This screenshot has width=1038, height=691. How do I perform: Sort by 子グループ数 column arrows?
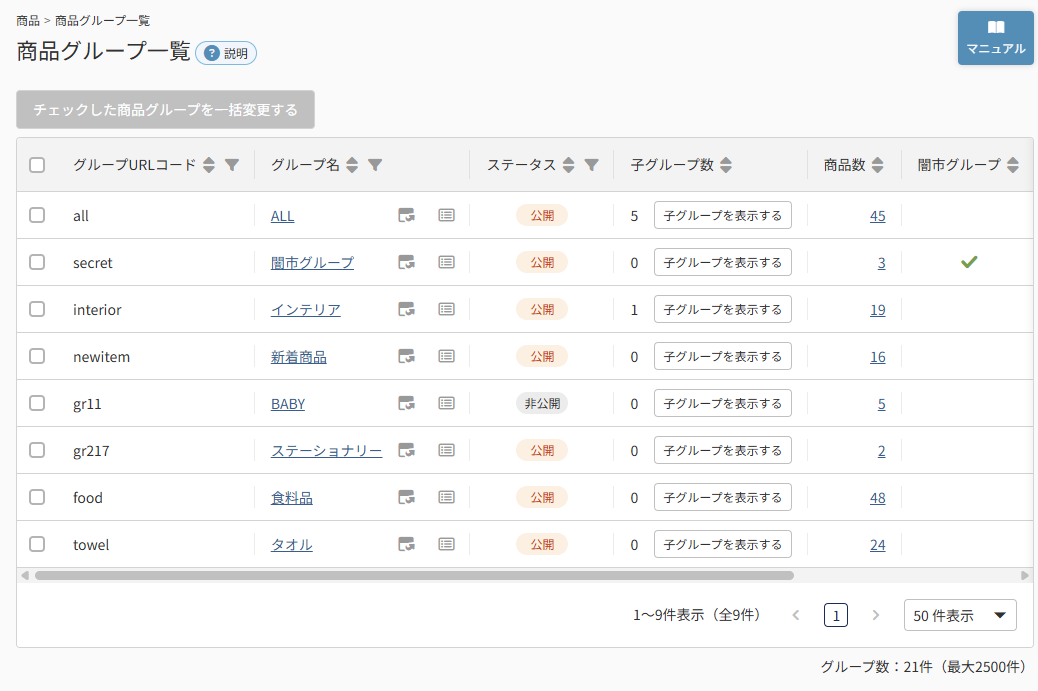[x=726, y=165]
